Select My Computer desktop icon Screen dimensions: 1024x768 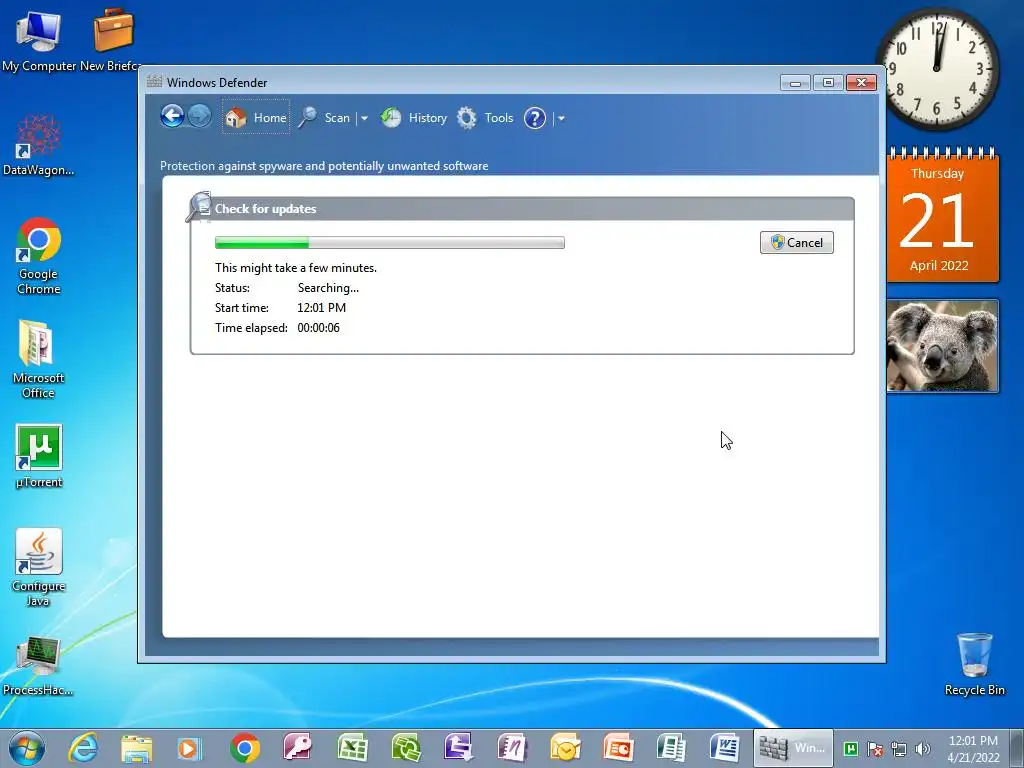[x=39, y=41]
